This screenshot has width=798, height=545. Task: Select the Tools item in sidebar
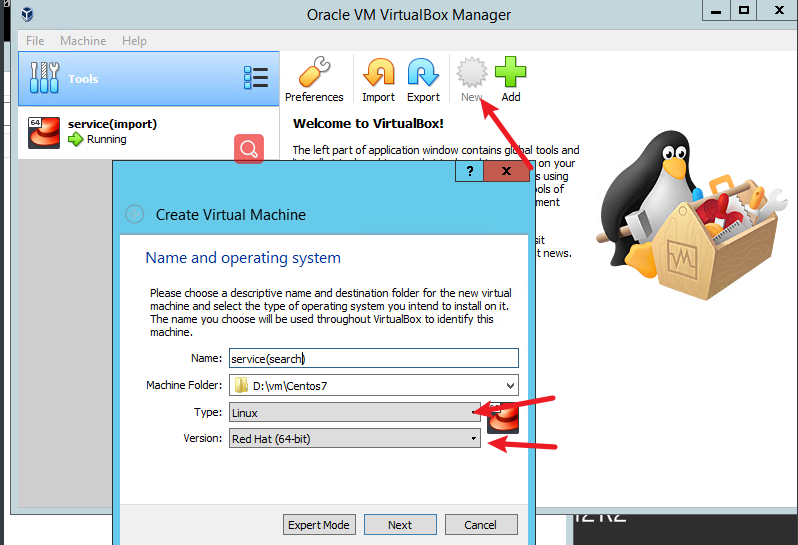tap(149, 78)
